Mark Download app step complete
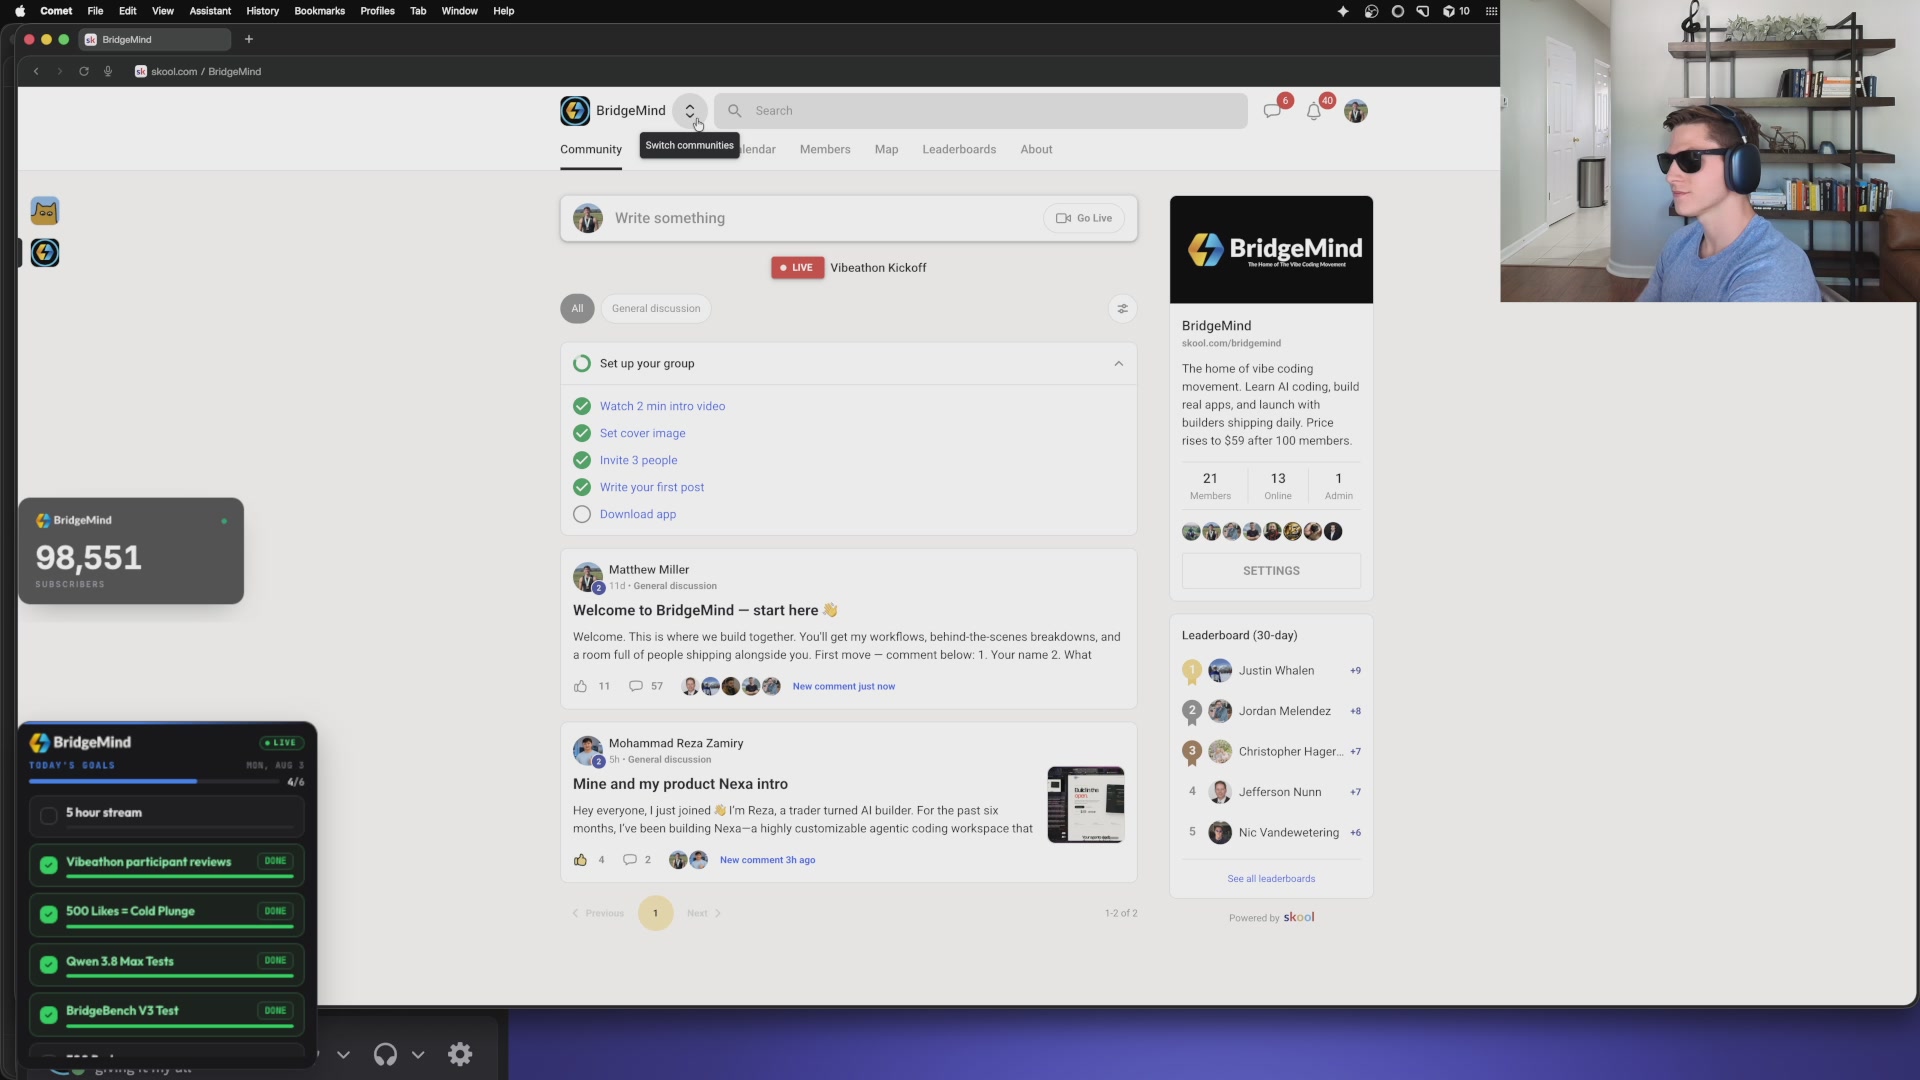Image resolution: width=1920 pixels, height=1080 pixels. [x=582, y=514]
